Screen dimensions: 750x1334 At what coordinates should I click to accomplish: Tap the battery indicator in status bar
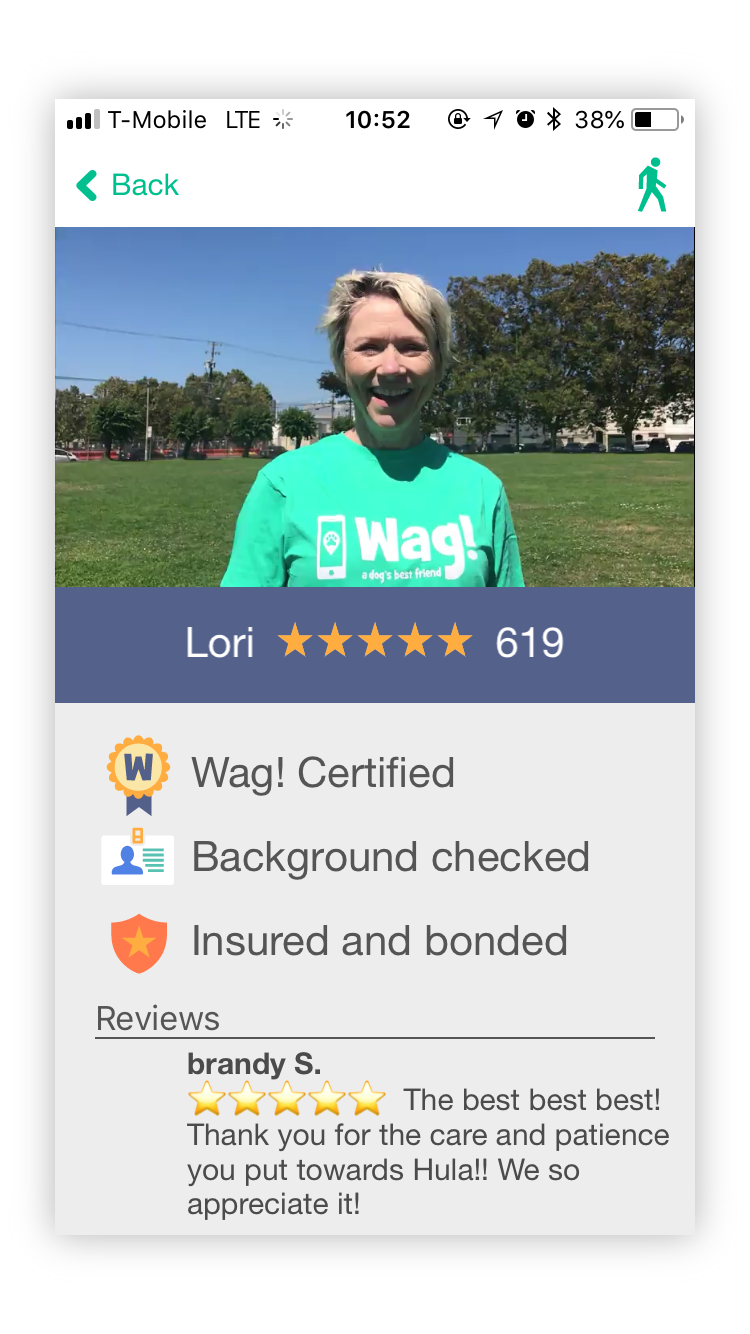(x=657, y=120)
